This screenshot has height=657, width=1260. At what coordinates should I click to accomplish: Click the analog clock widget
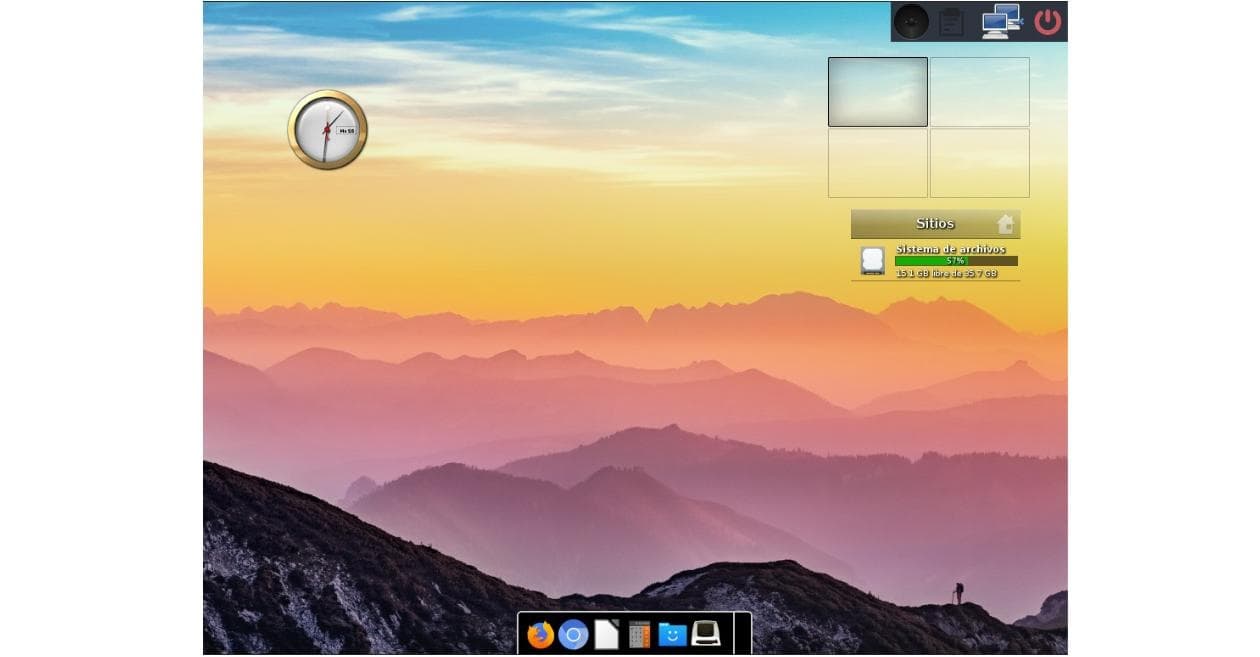[x=327, y=130]
